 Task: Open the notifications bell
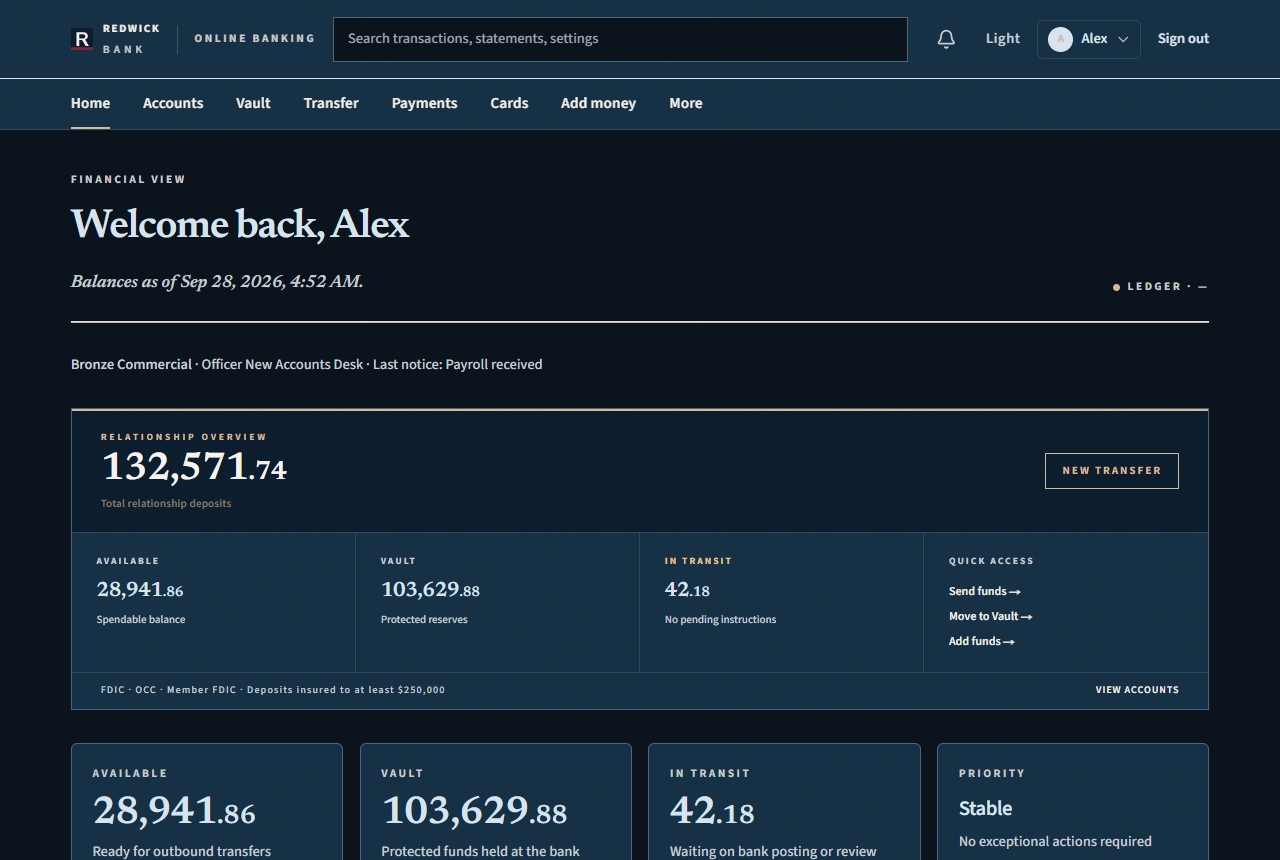(946, 39)
